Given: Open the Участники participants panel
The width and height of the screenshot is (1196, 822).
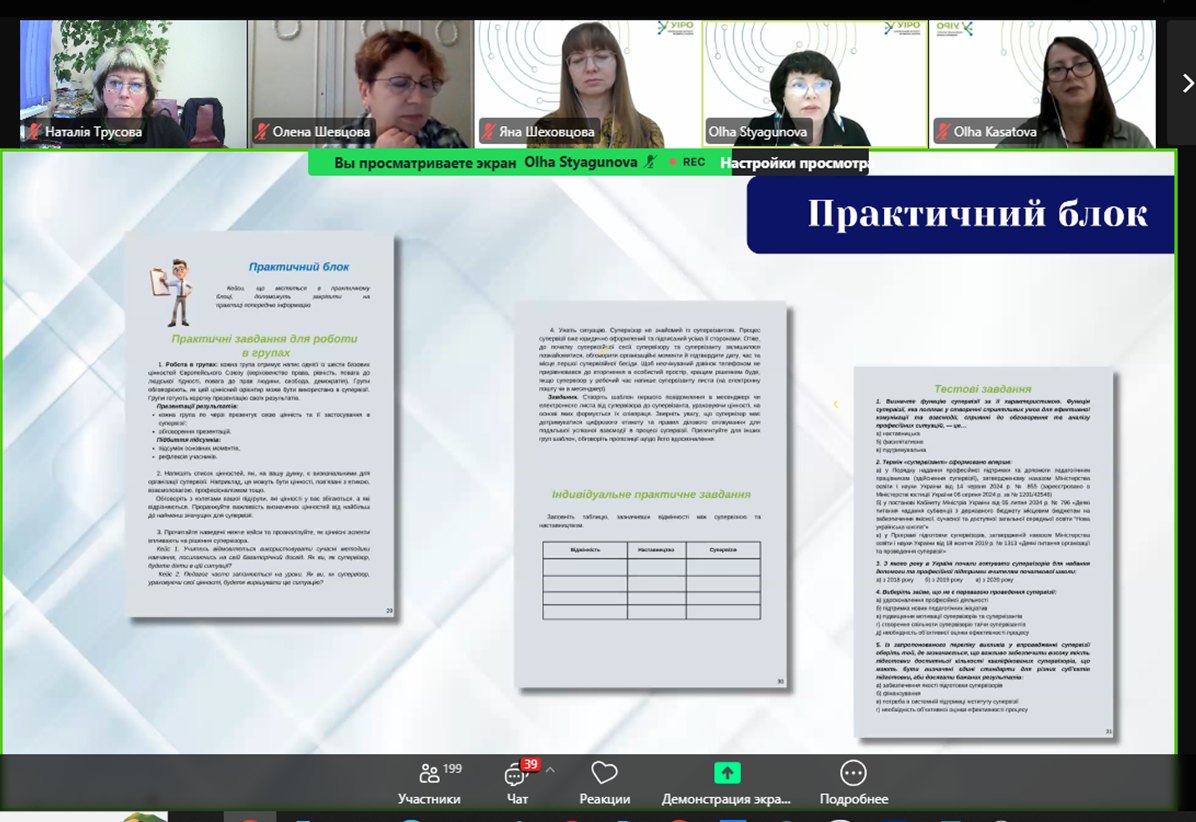Looking at the screenshot, I should (x=429, y=782).
